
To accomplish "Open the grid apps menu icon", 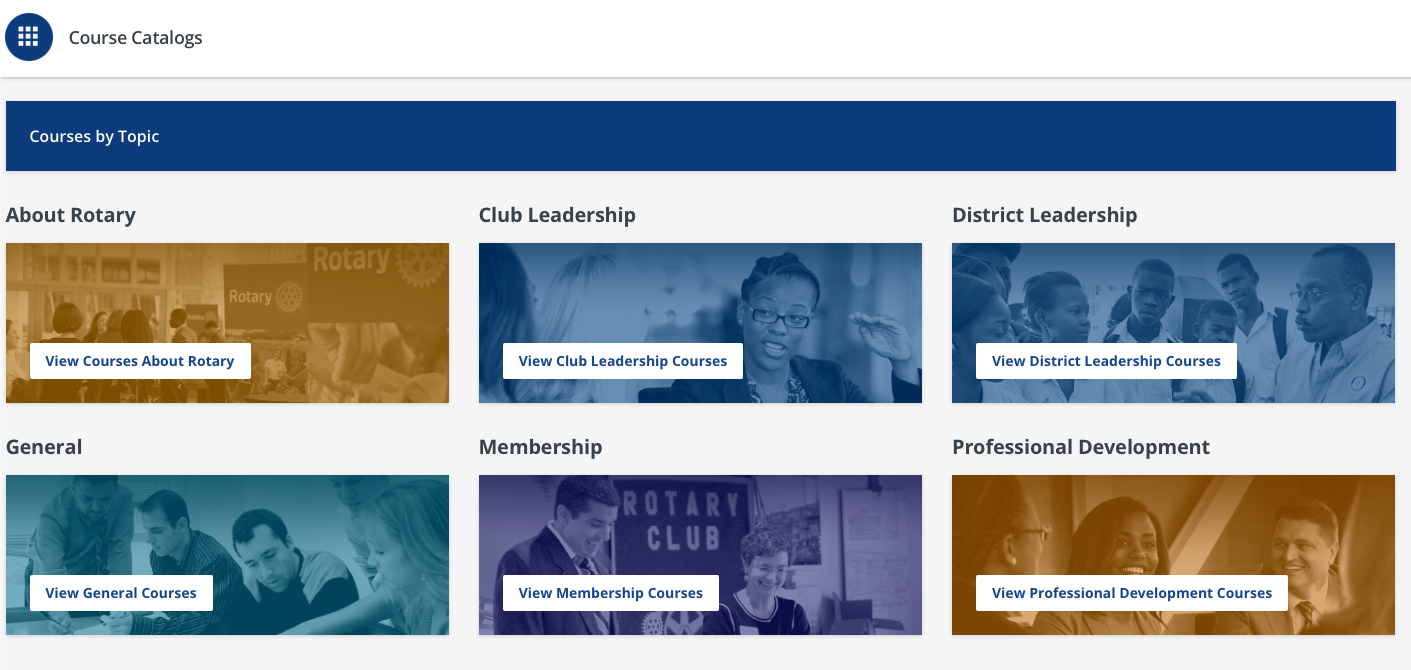I will [x=29, y=37].
